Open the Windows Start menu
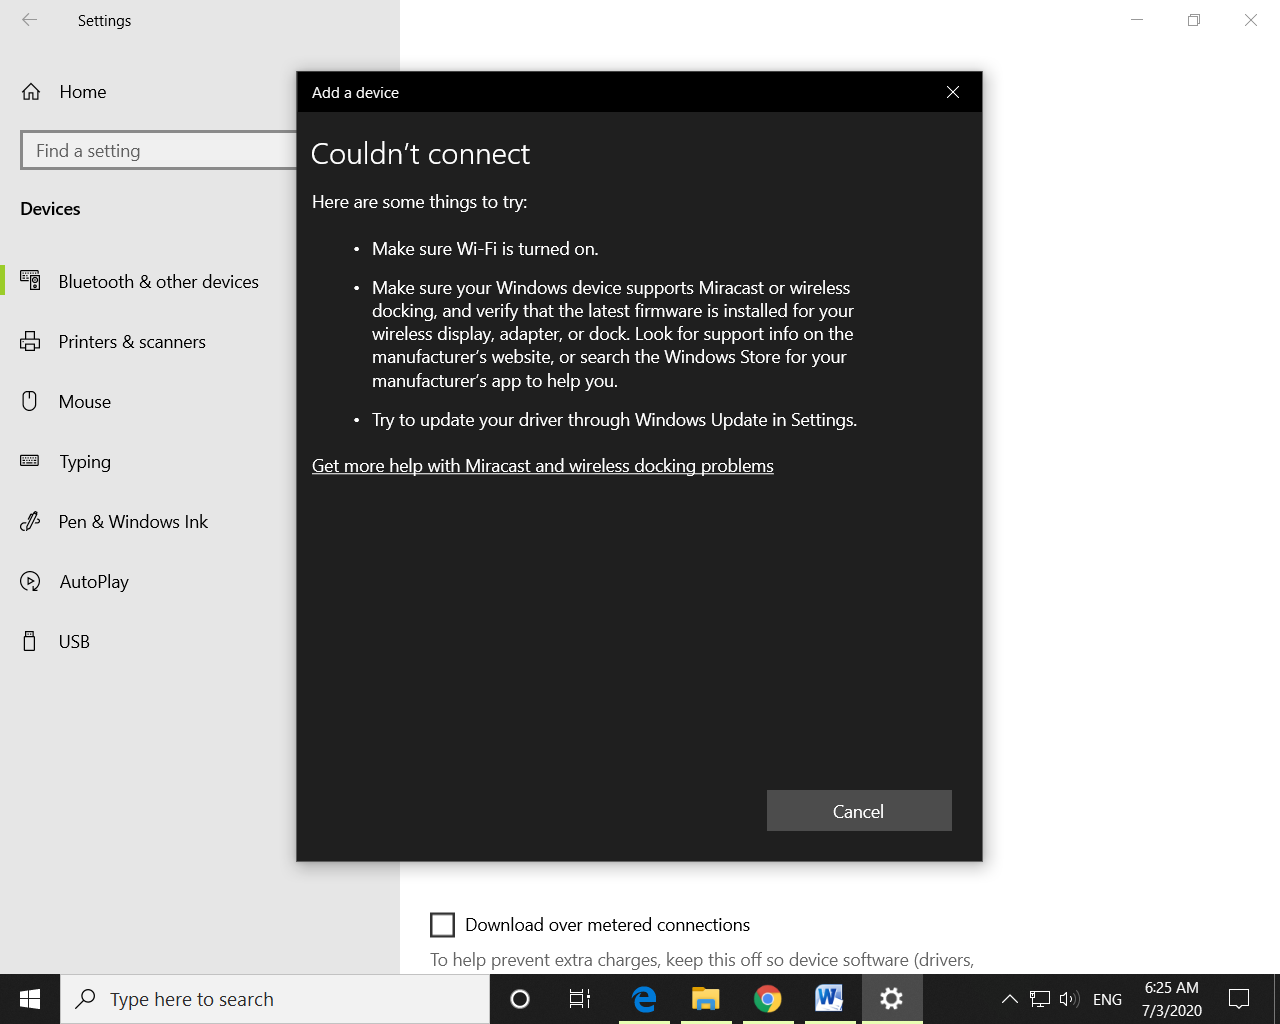The image size is (1280, 1024). [x=30, y=999]
